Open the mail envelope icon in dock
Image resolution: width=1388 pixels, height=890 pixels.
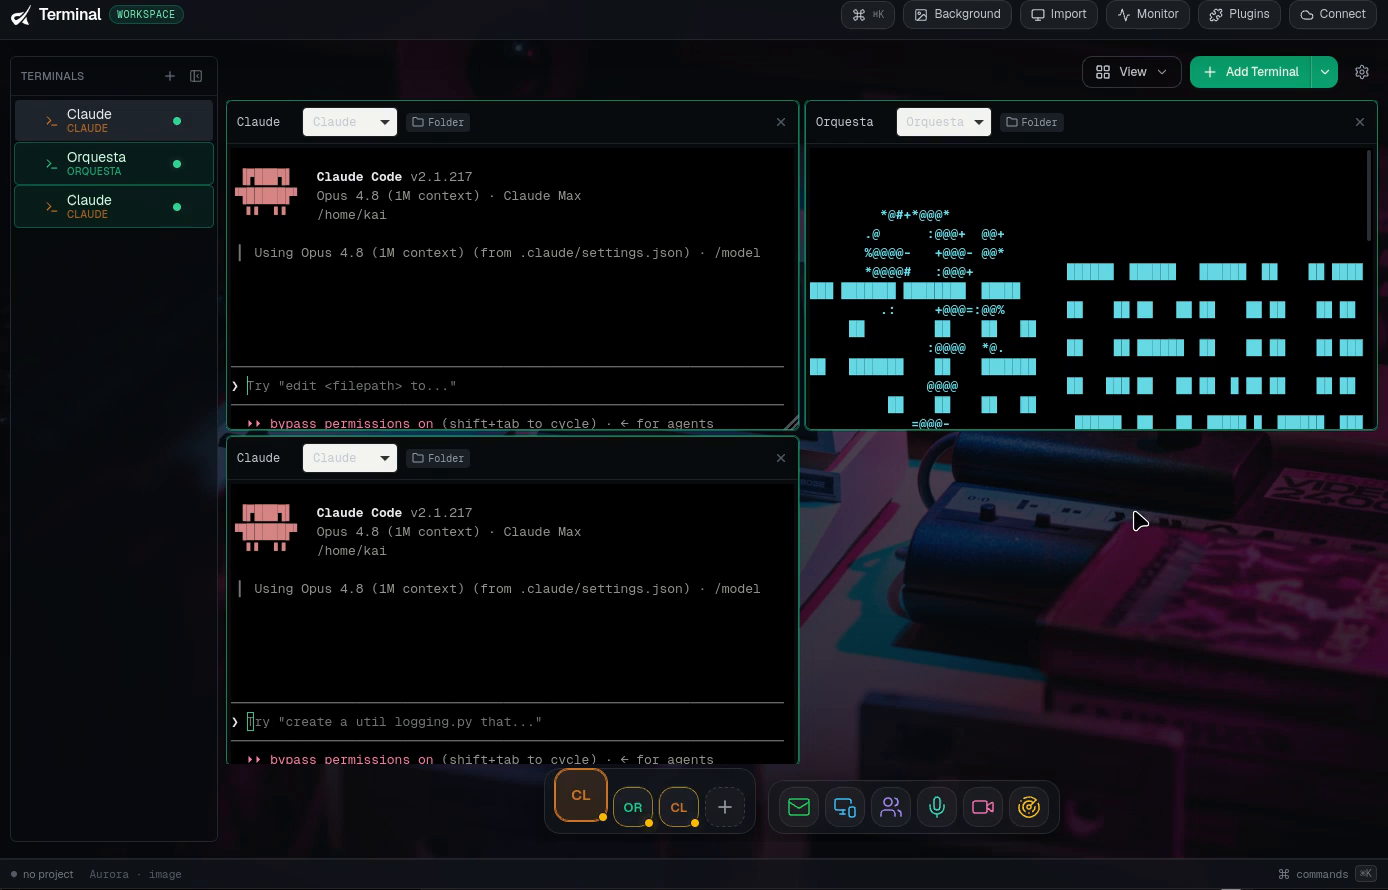coord(799,807)
